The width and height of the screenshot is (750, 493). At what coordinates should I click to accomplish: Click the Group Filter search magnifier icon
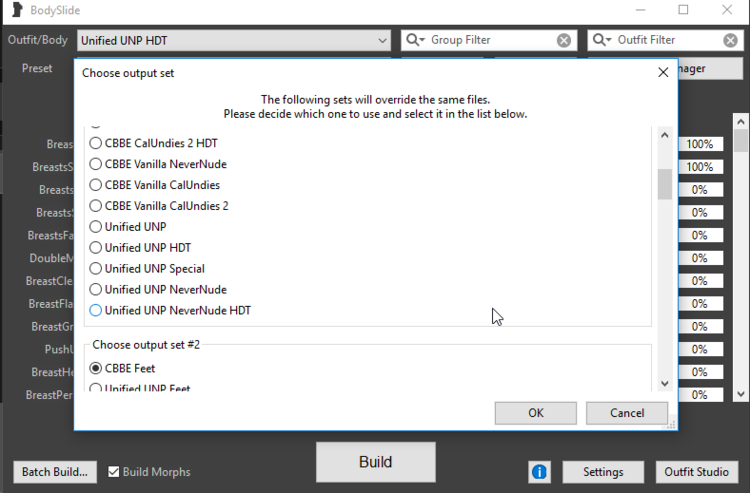pos(415,40)
